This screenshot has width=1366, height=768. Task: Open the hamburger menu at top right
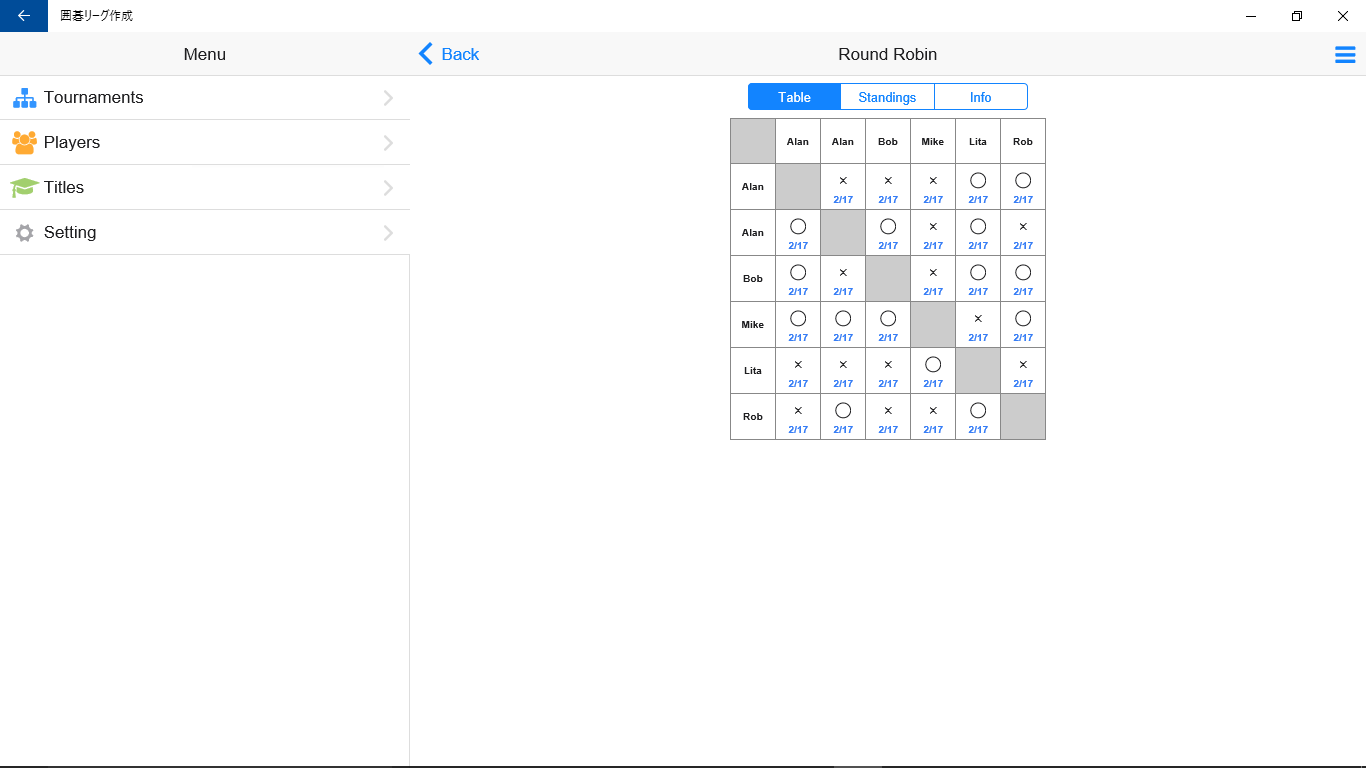(1345, 55)
